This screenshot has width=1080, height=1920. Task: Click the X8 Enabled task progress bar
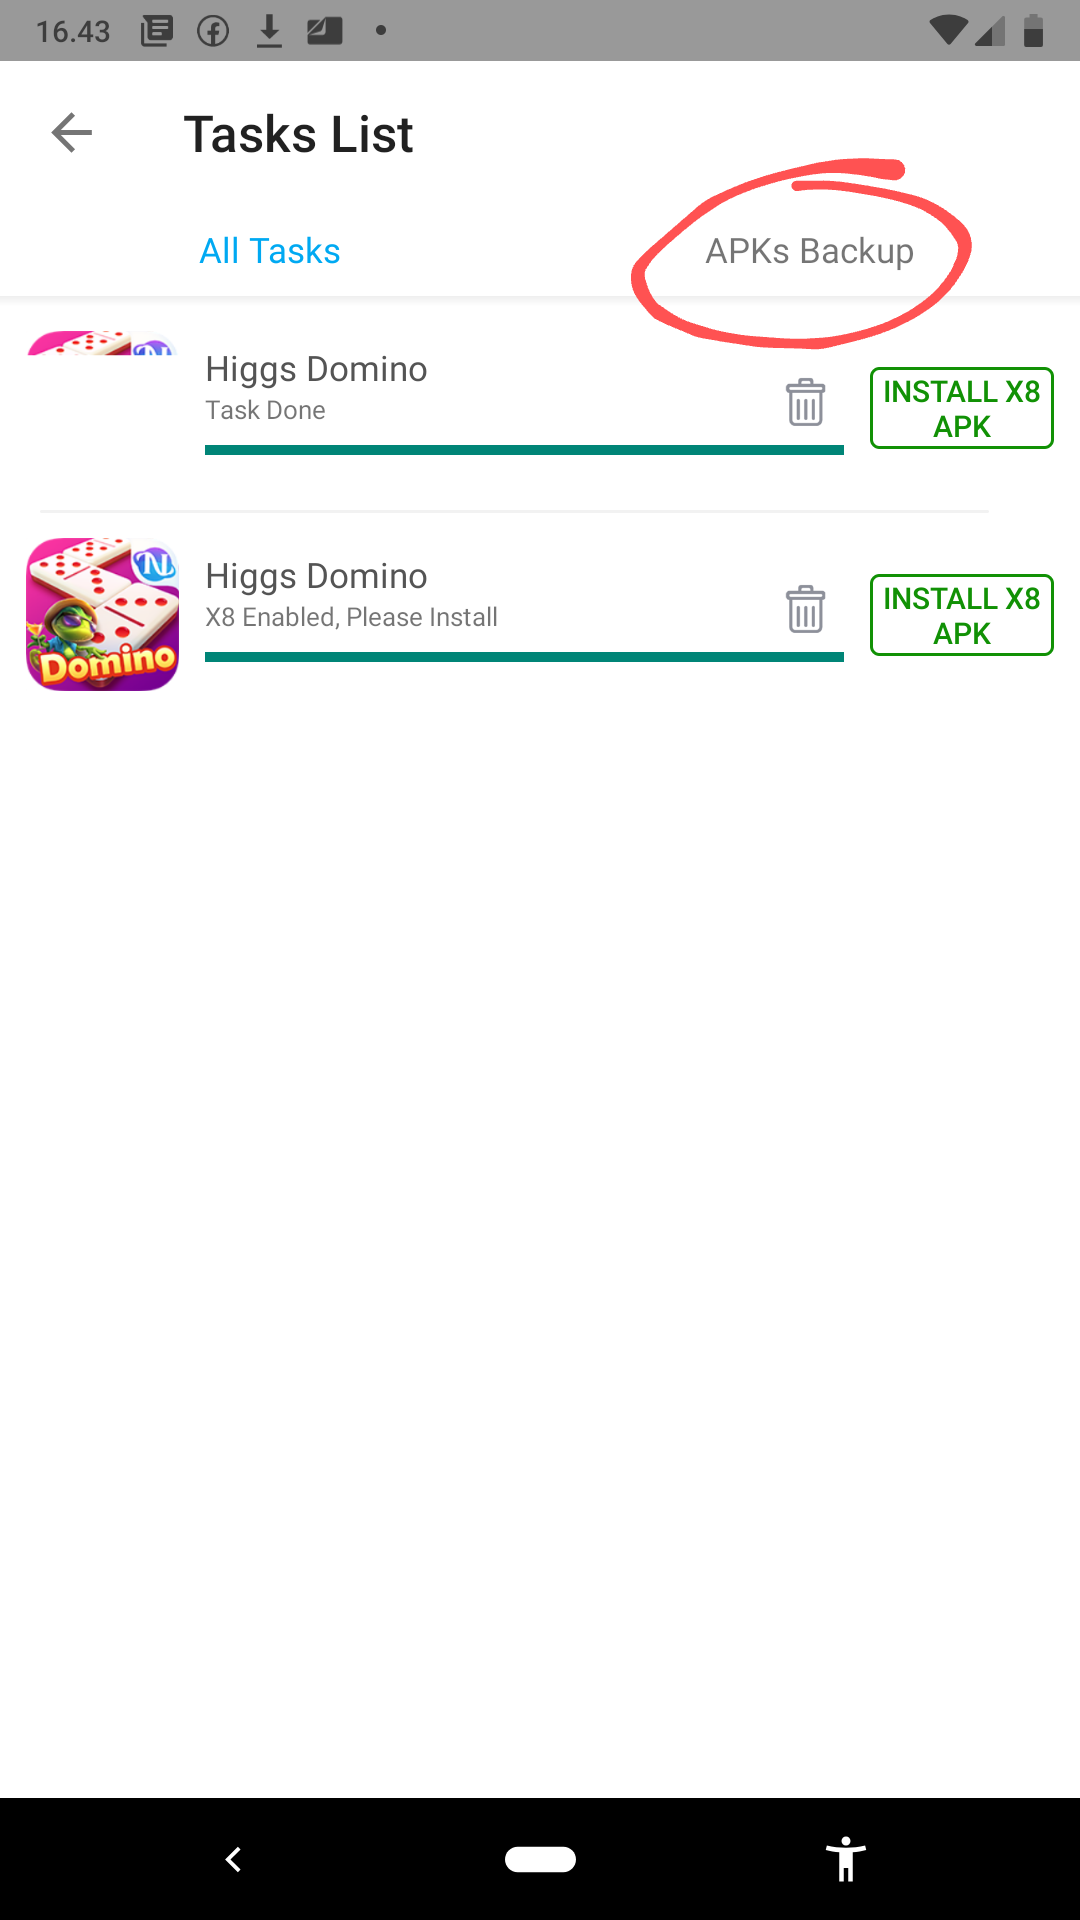(x=524, y=657)
